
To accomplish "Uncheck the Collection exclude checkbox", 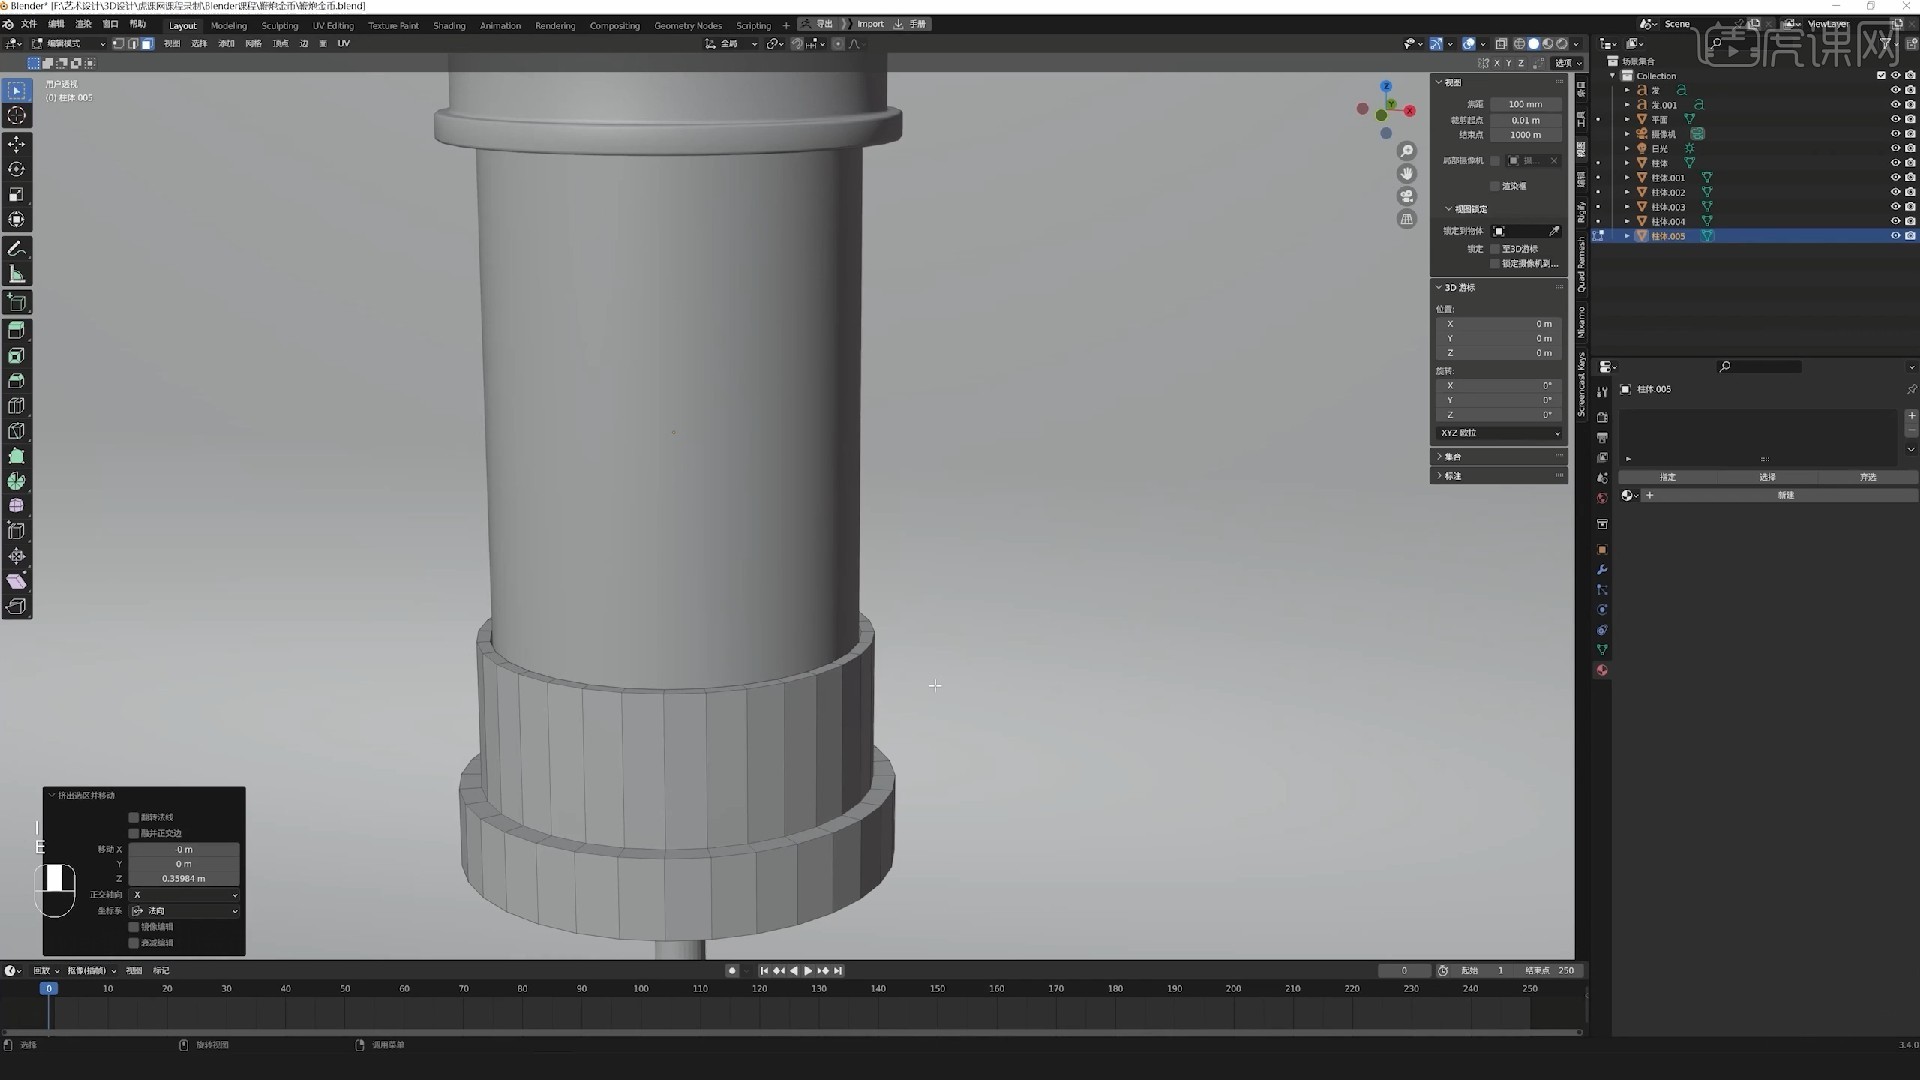I will (x=1881, y=76).
